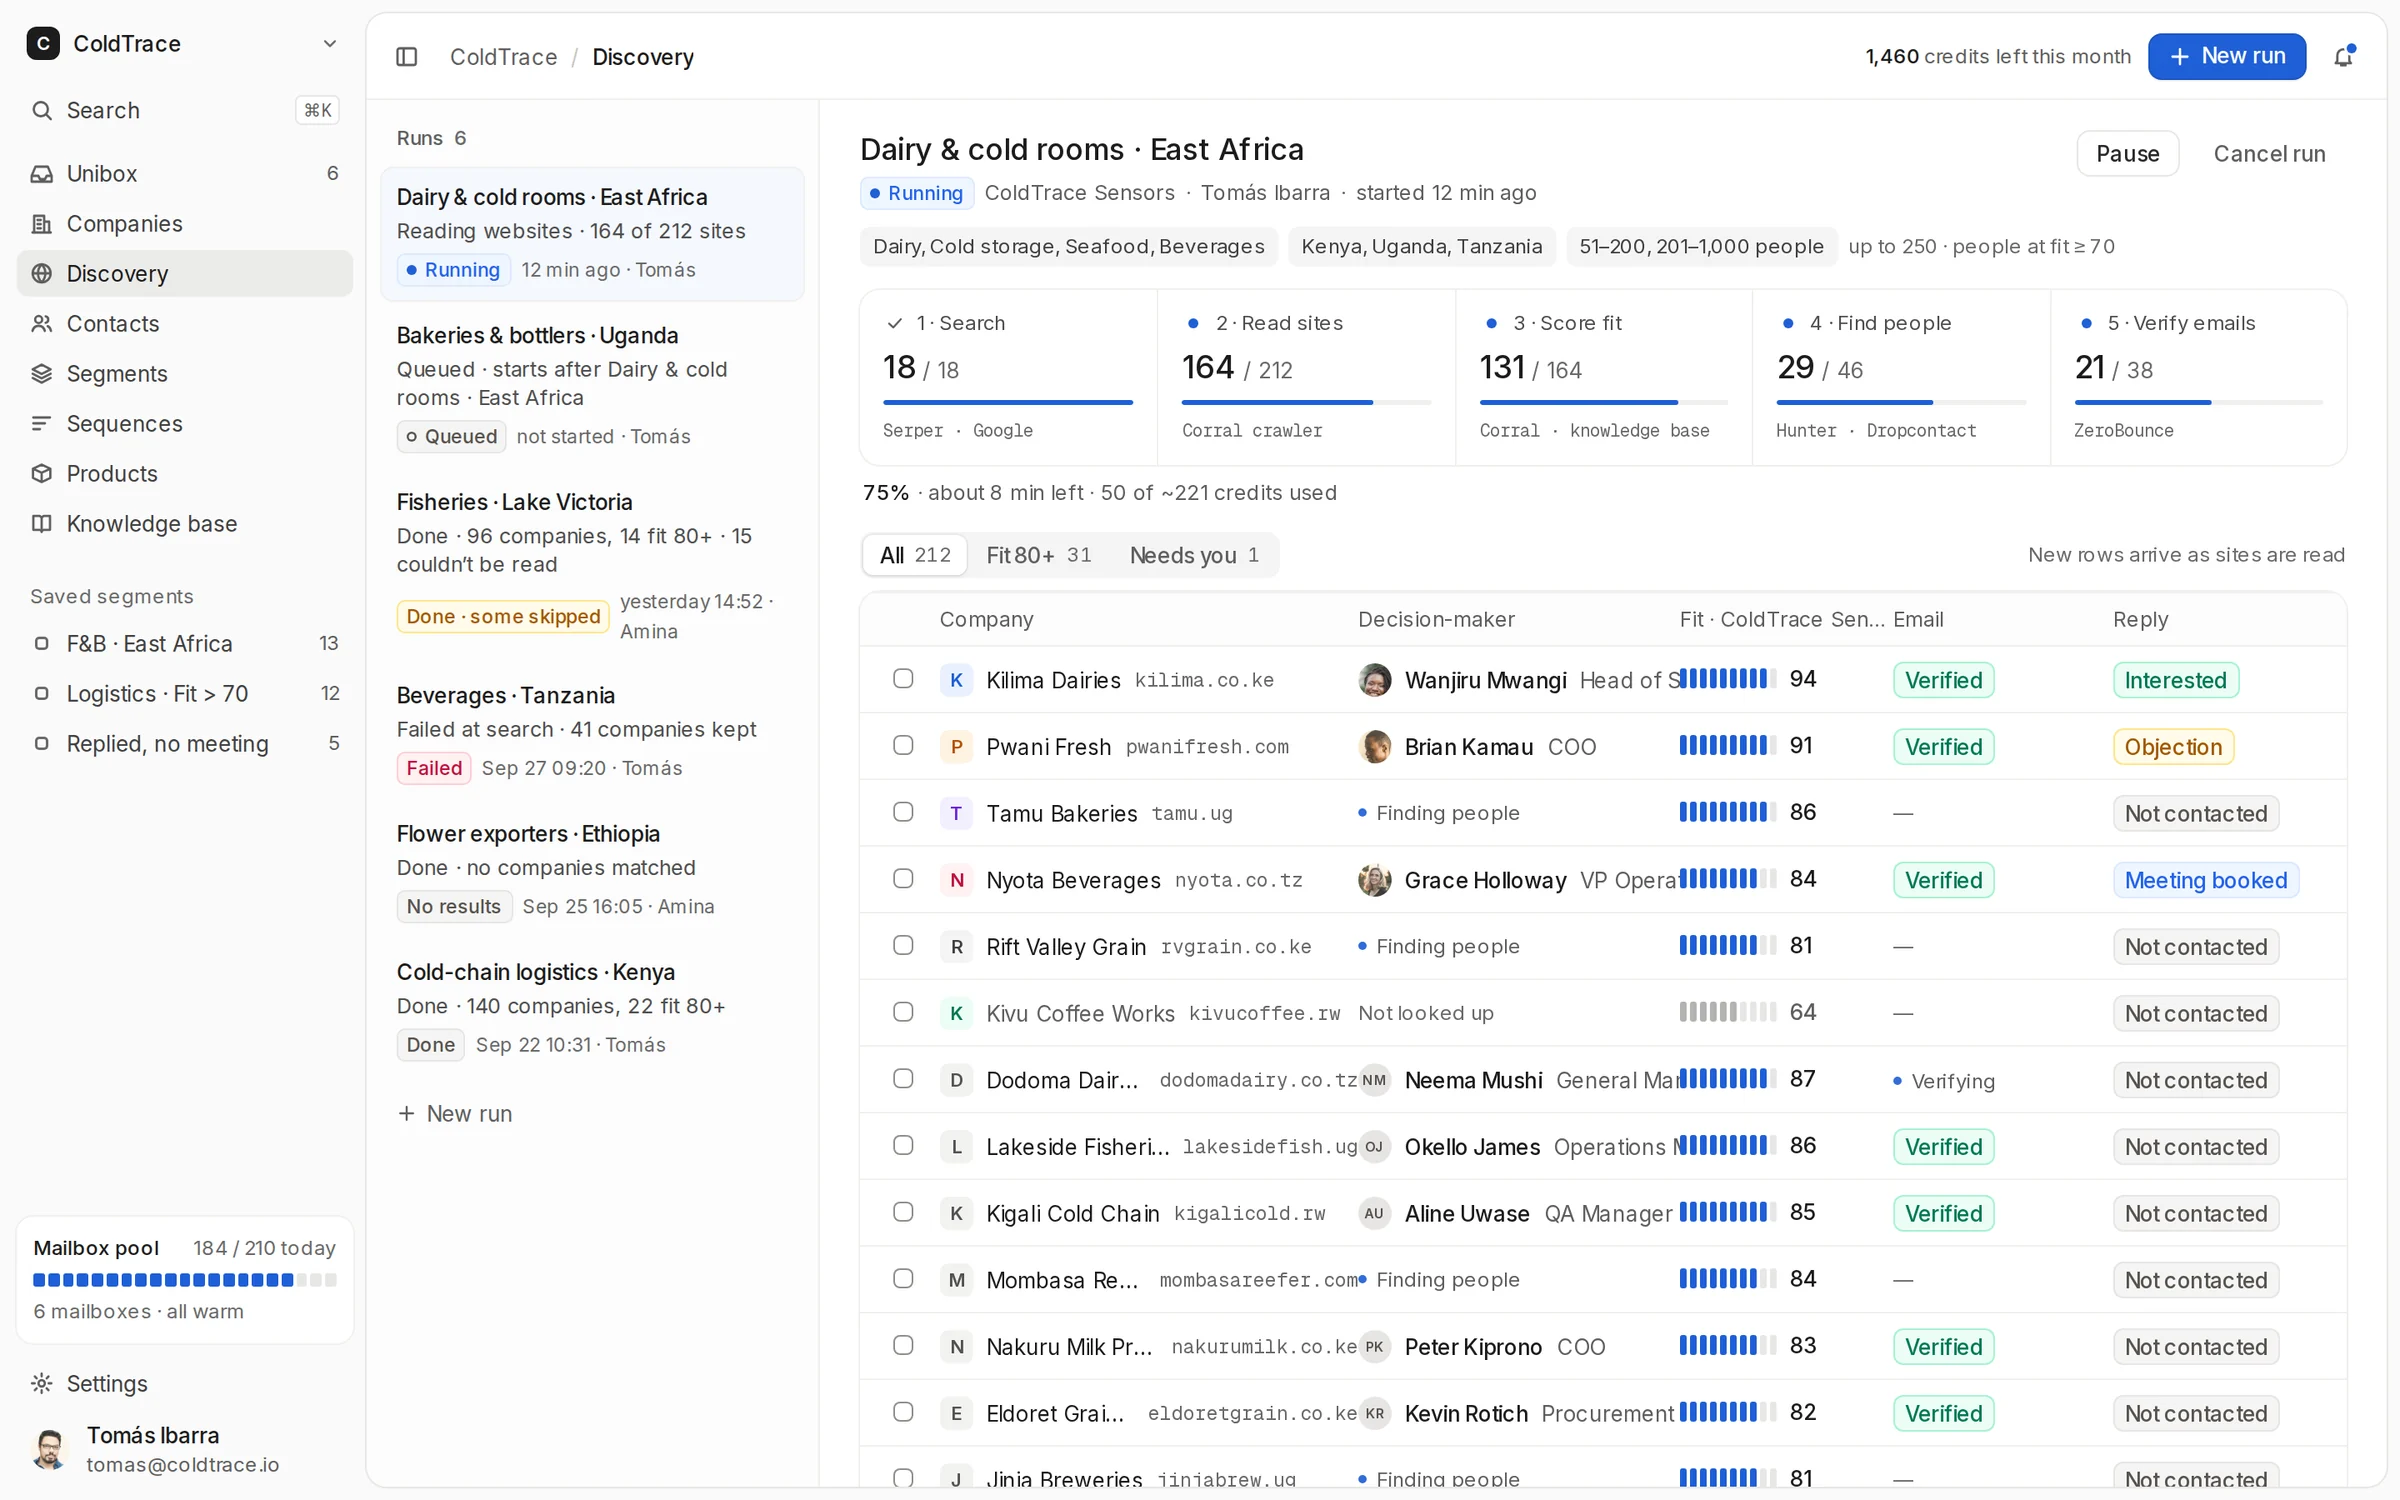Click Wanjiru Mwangi's avatar photo
Image resolution: width=2400 pixels, height=1500 pixels.
[x=1375, y=680]
